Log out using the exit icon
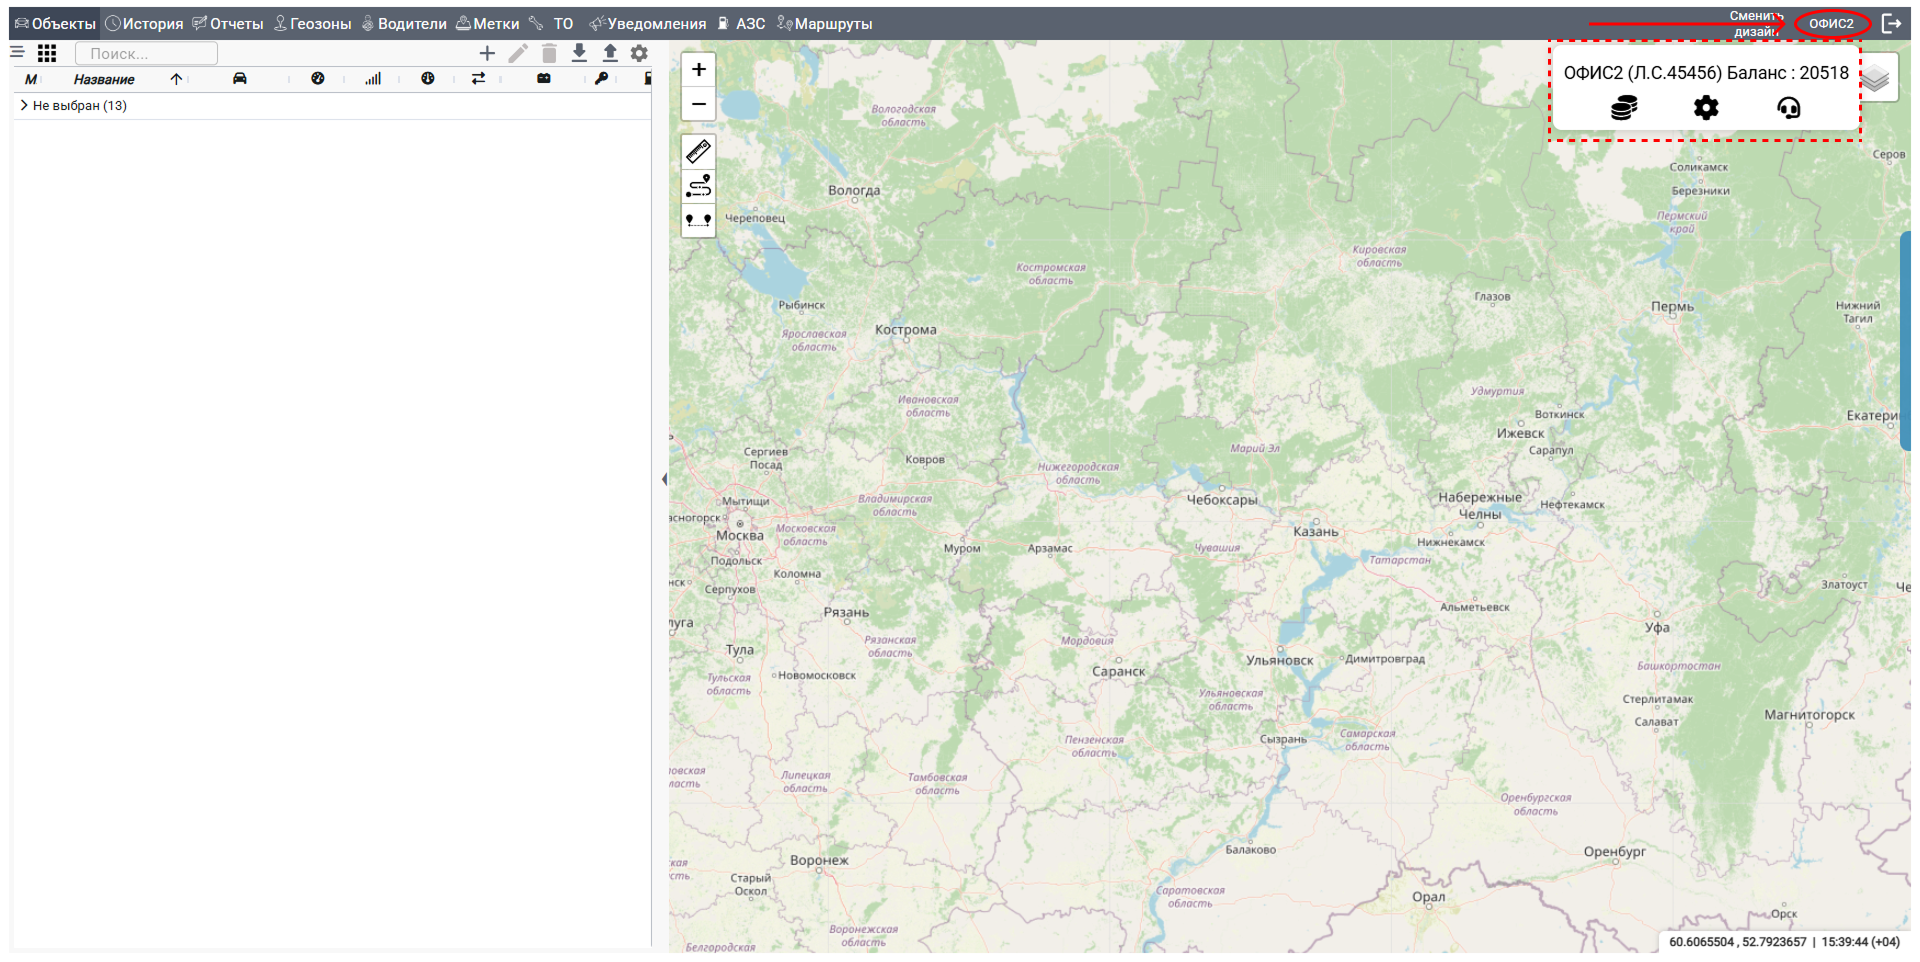 point(1891,23)
